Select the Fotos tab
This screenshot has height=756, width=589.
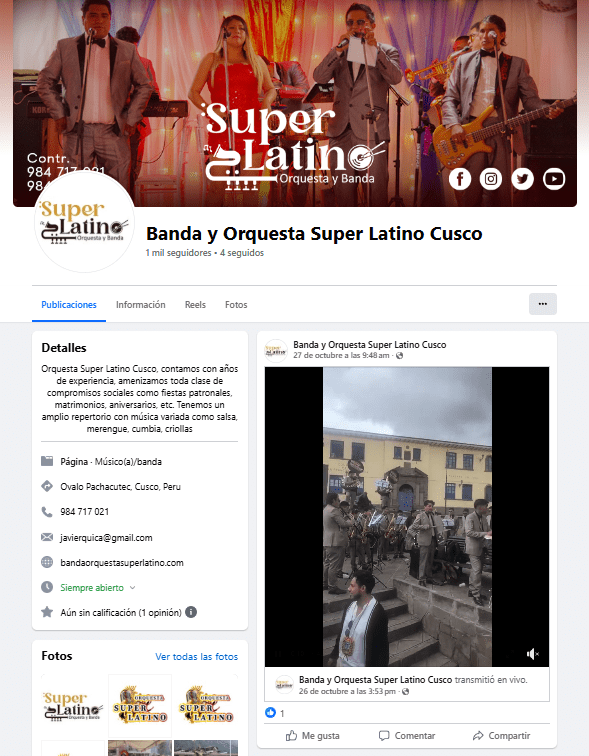coord(236,305)
